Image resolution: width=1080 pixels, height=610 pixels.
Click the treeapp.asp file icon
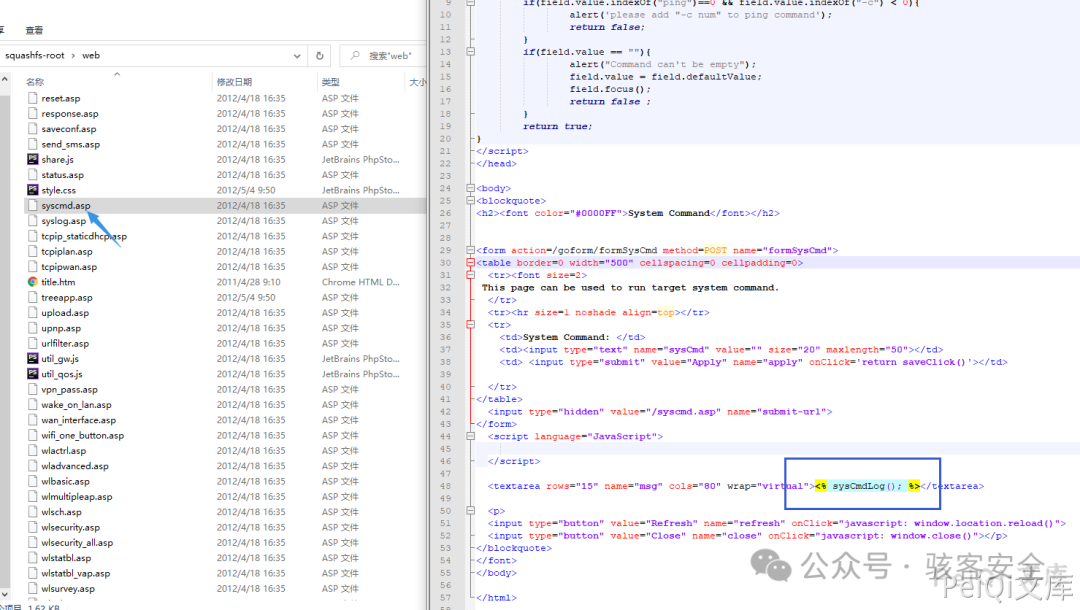pyautogui.click(x=32, y=297)
